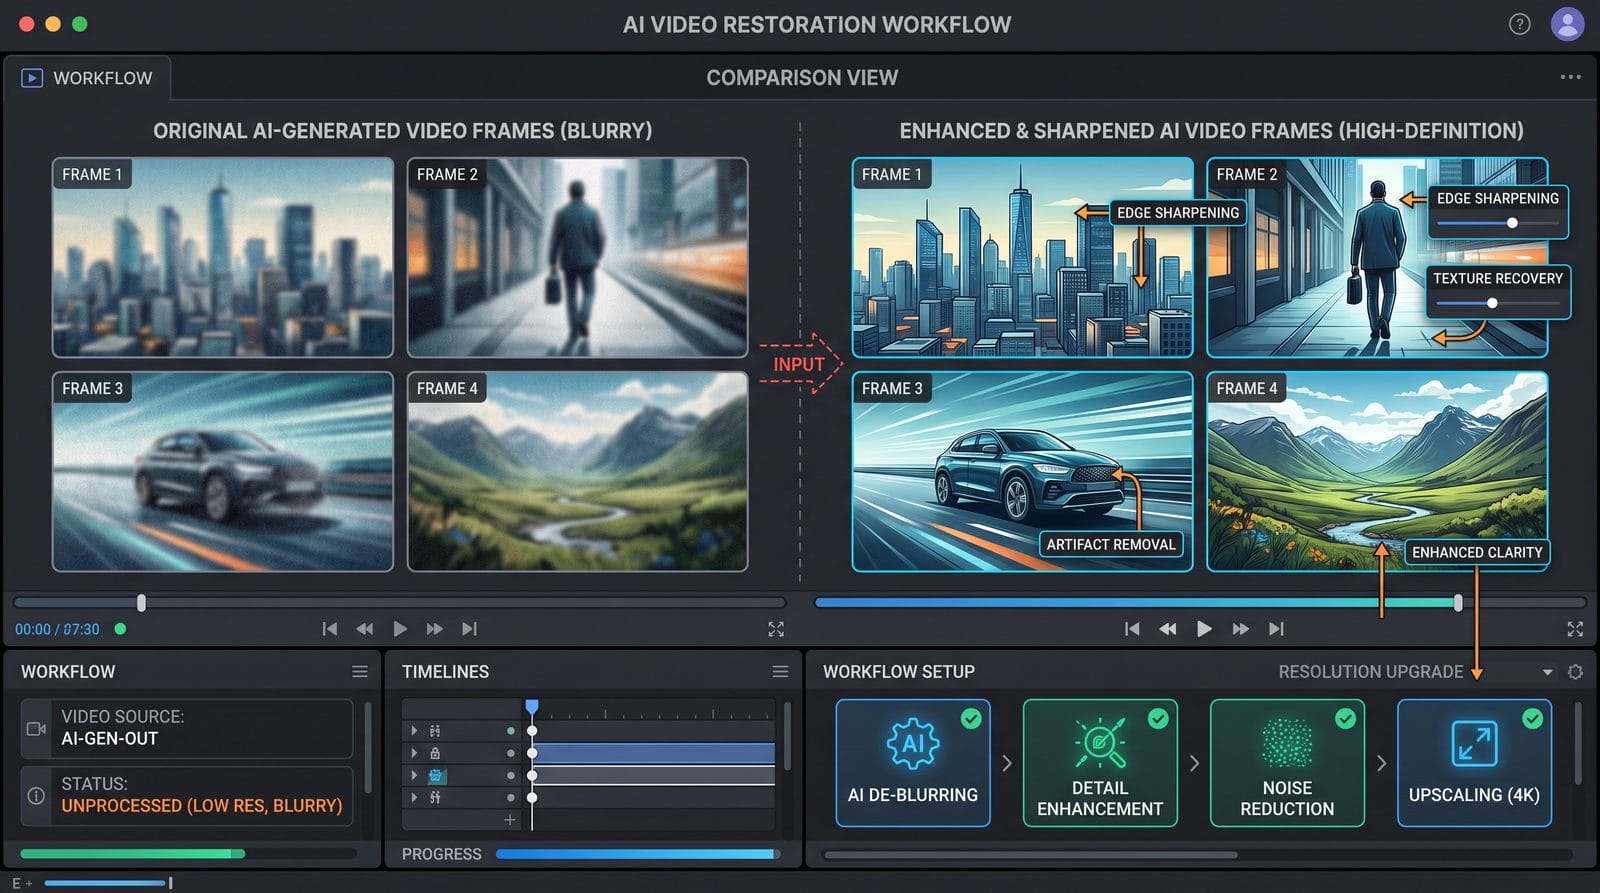Image resolution: width=1600 pixels, height=893 pixels.
Task: Open Workflow Setup gear settings
Action: coord(1575,672)
